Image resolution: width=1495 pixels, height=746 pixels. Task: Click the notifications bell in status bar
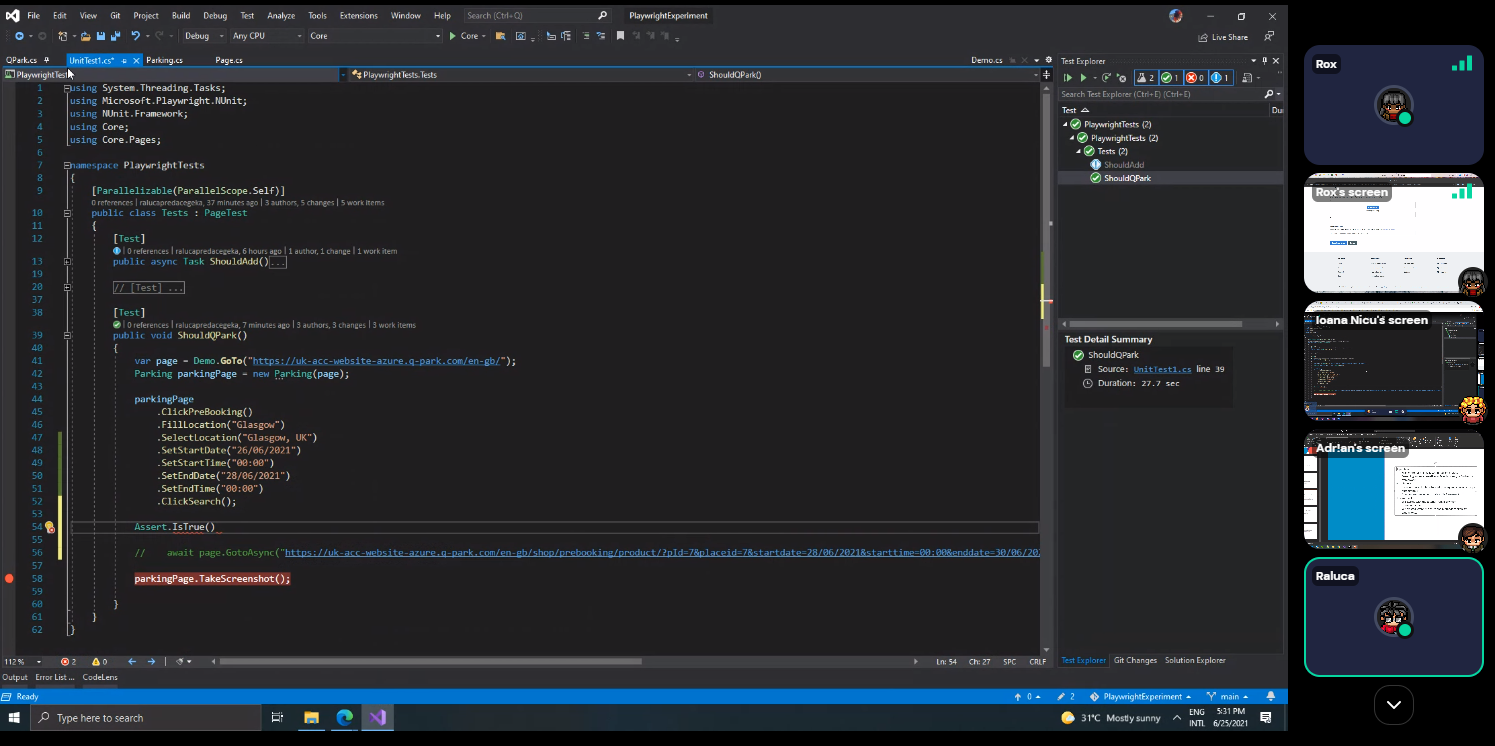1271,696
